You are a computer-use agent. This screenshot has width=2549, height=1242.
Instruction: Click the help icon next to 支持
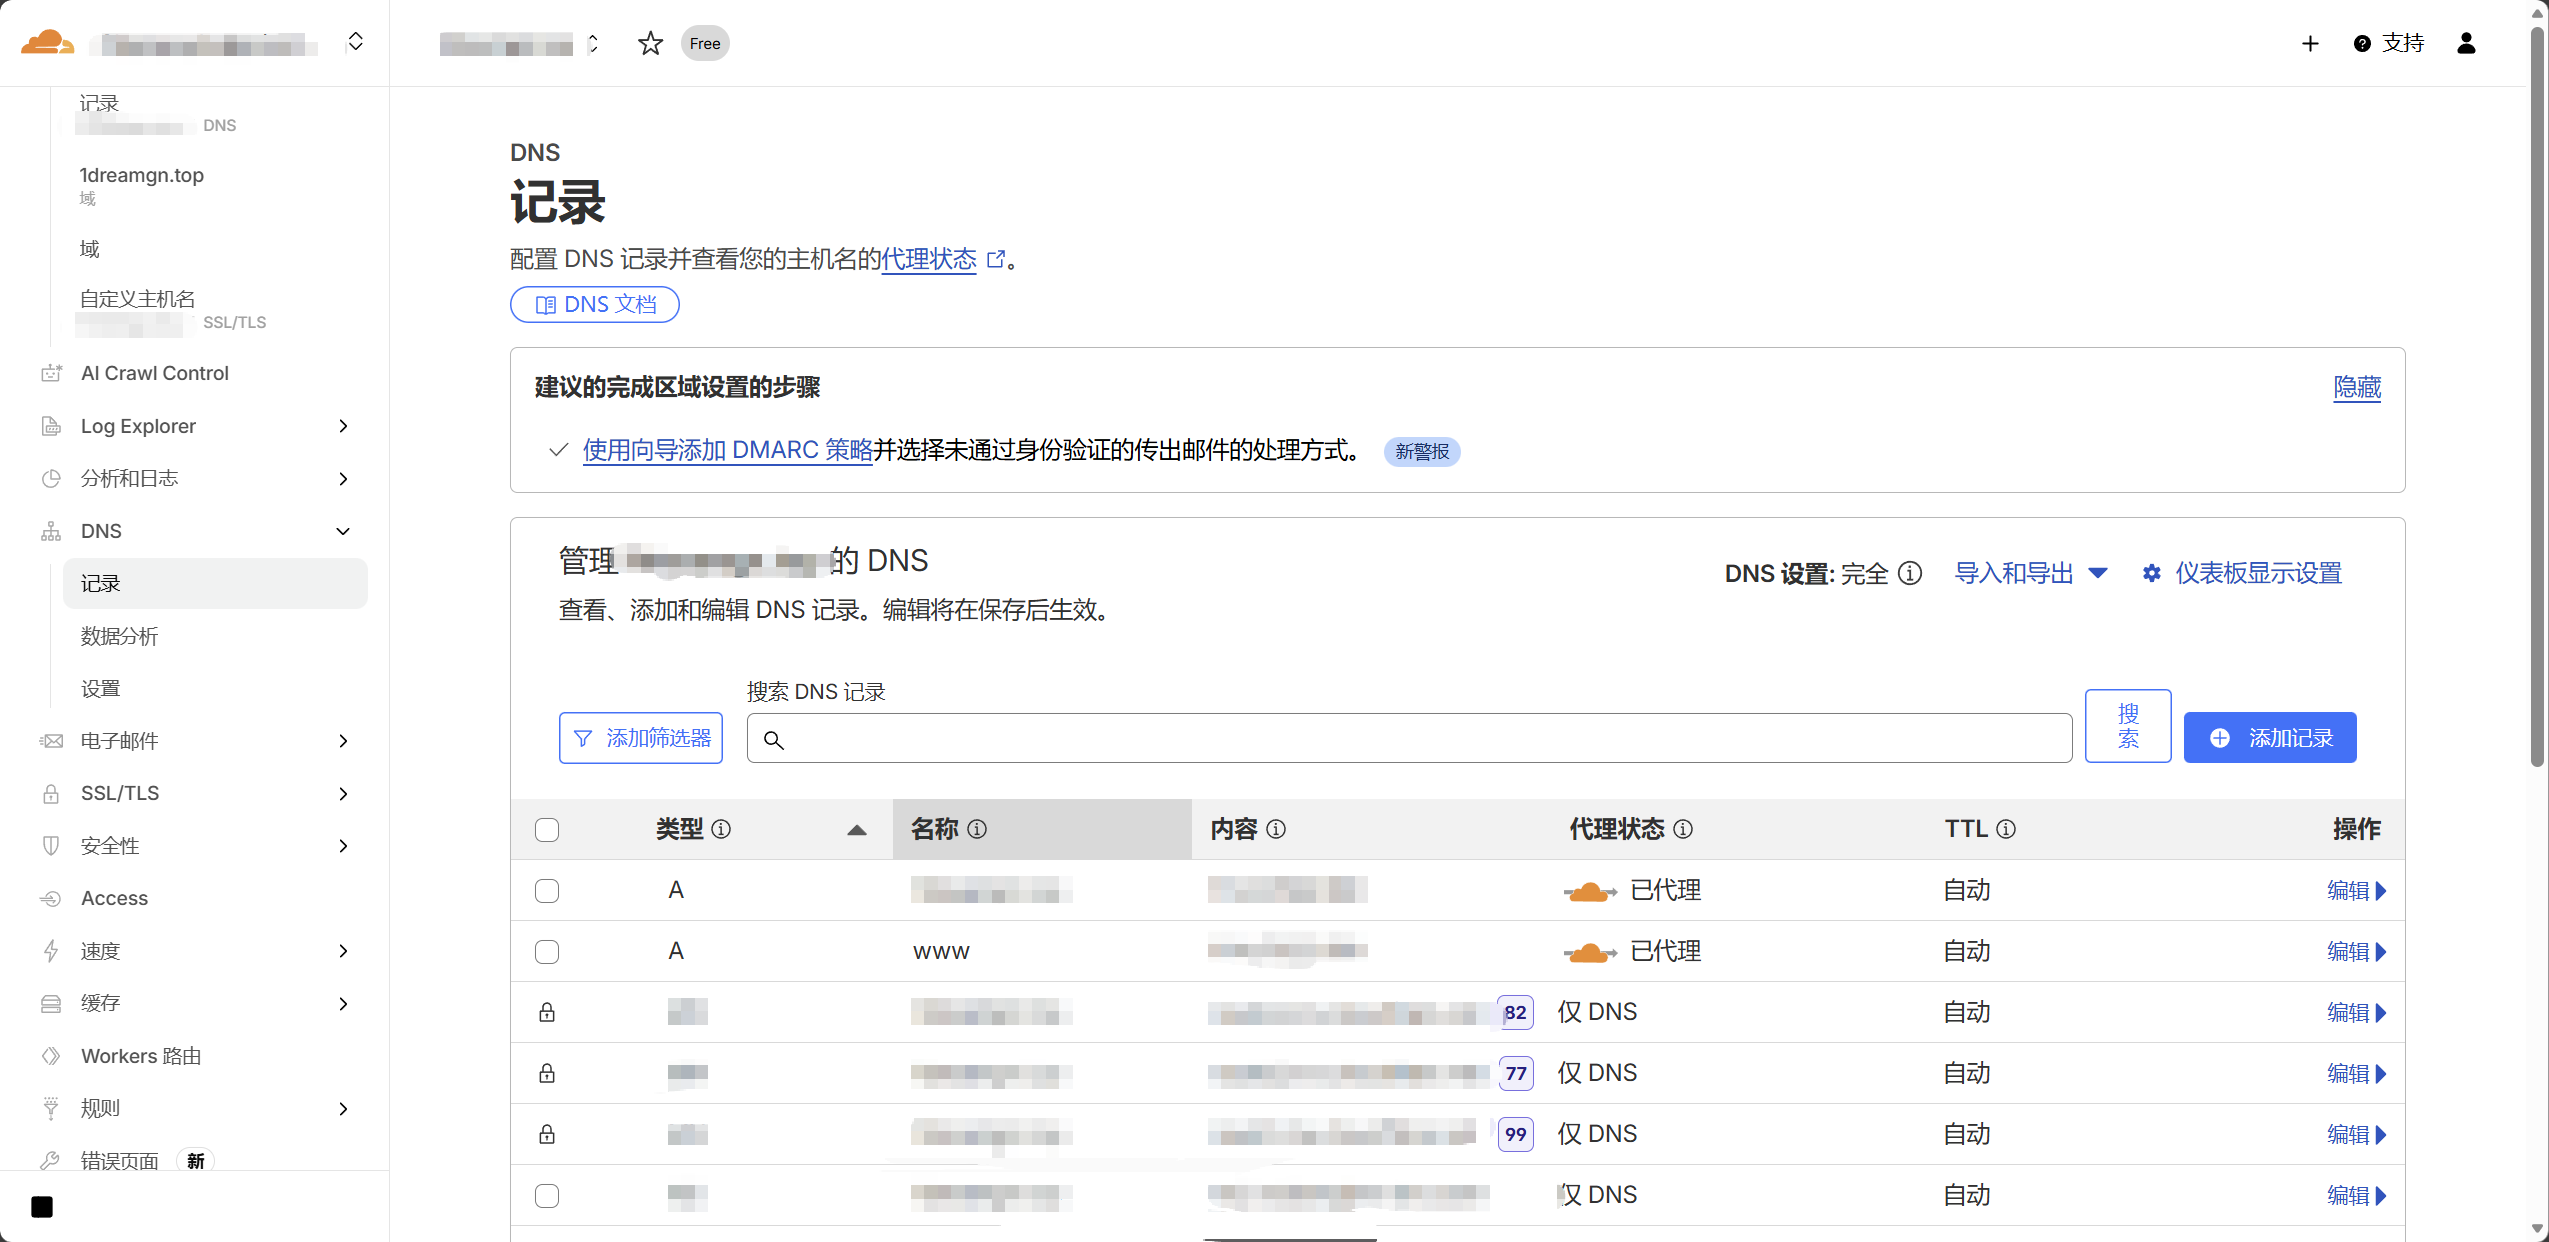(x=2362, y=43)
